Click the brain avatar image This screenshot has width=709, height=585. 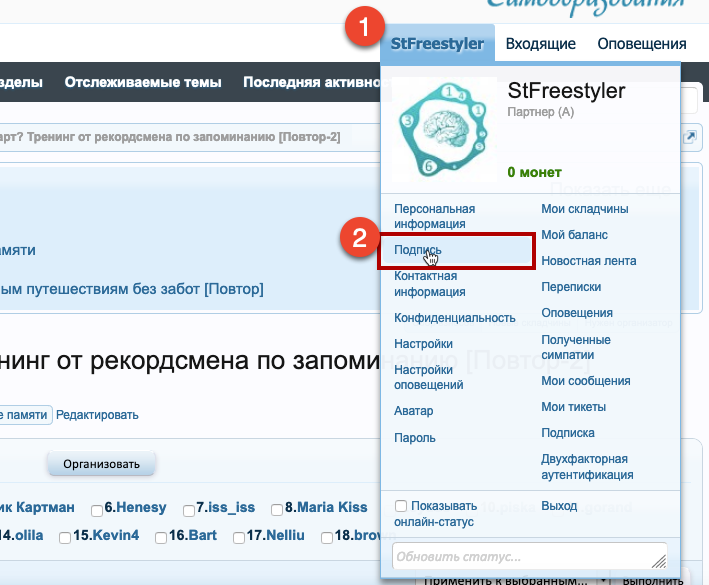pyautogui.click(x=444, y=130)
